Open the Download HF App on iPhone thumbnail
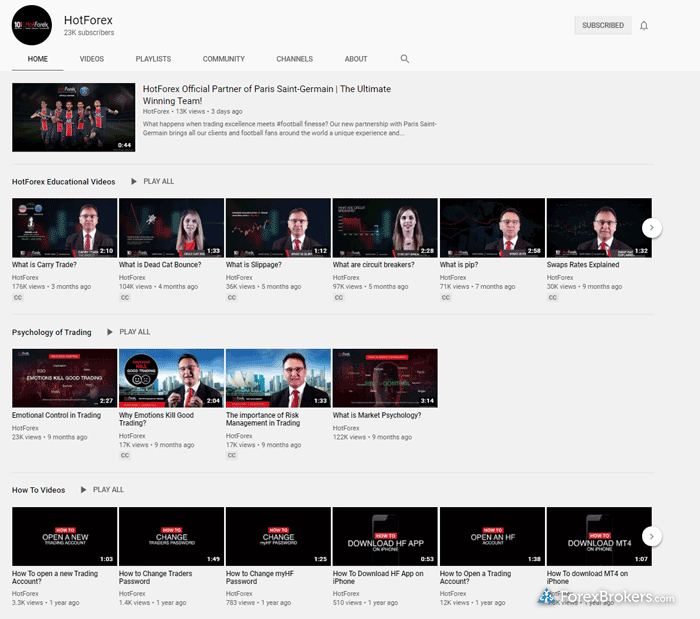 [x=385, y=536]
